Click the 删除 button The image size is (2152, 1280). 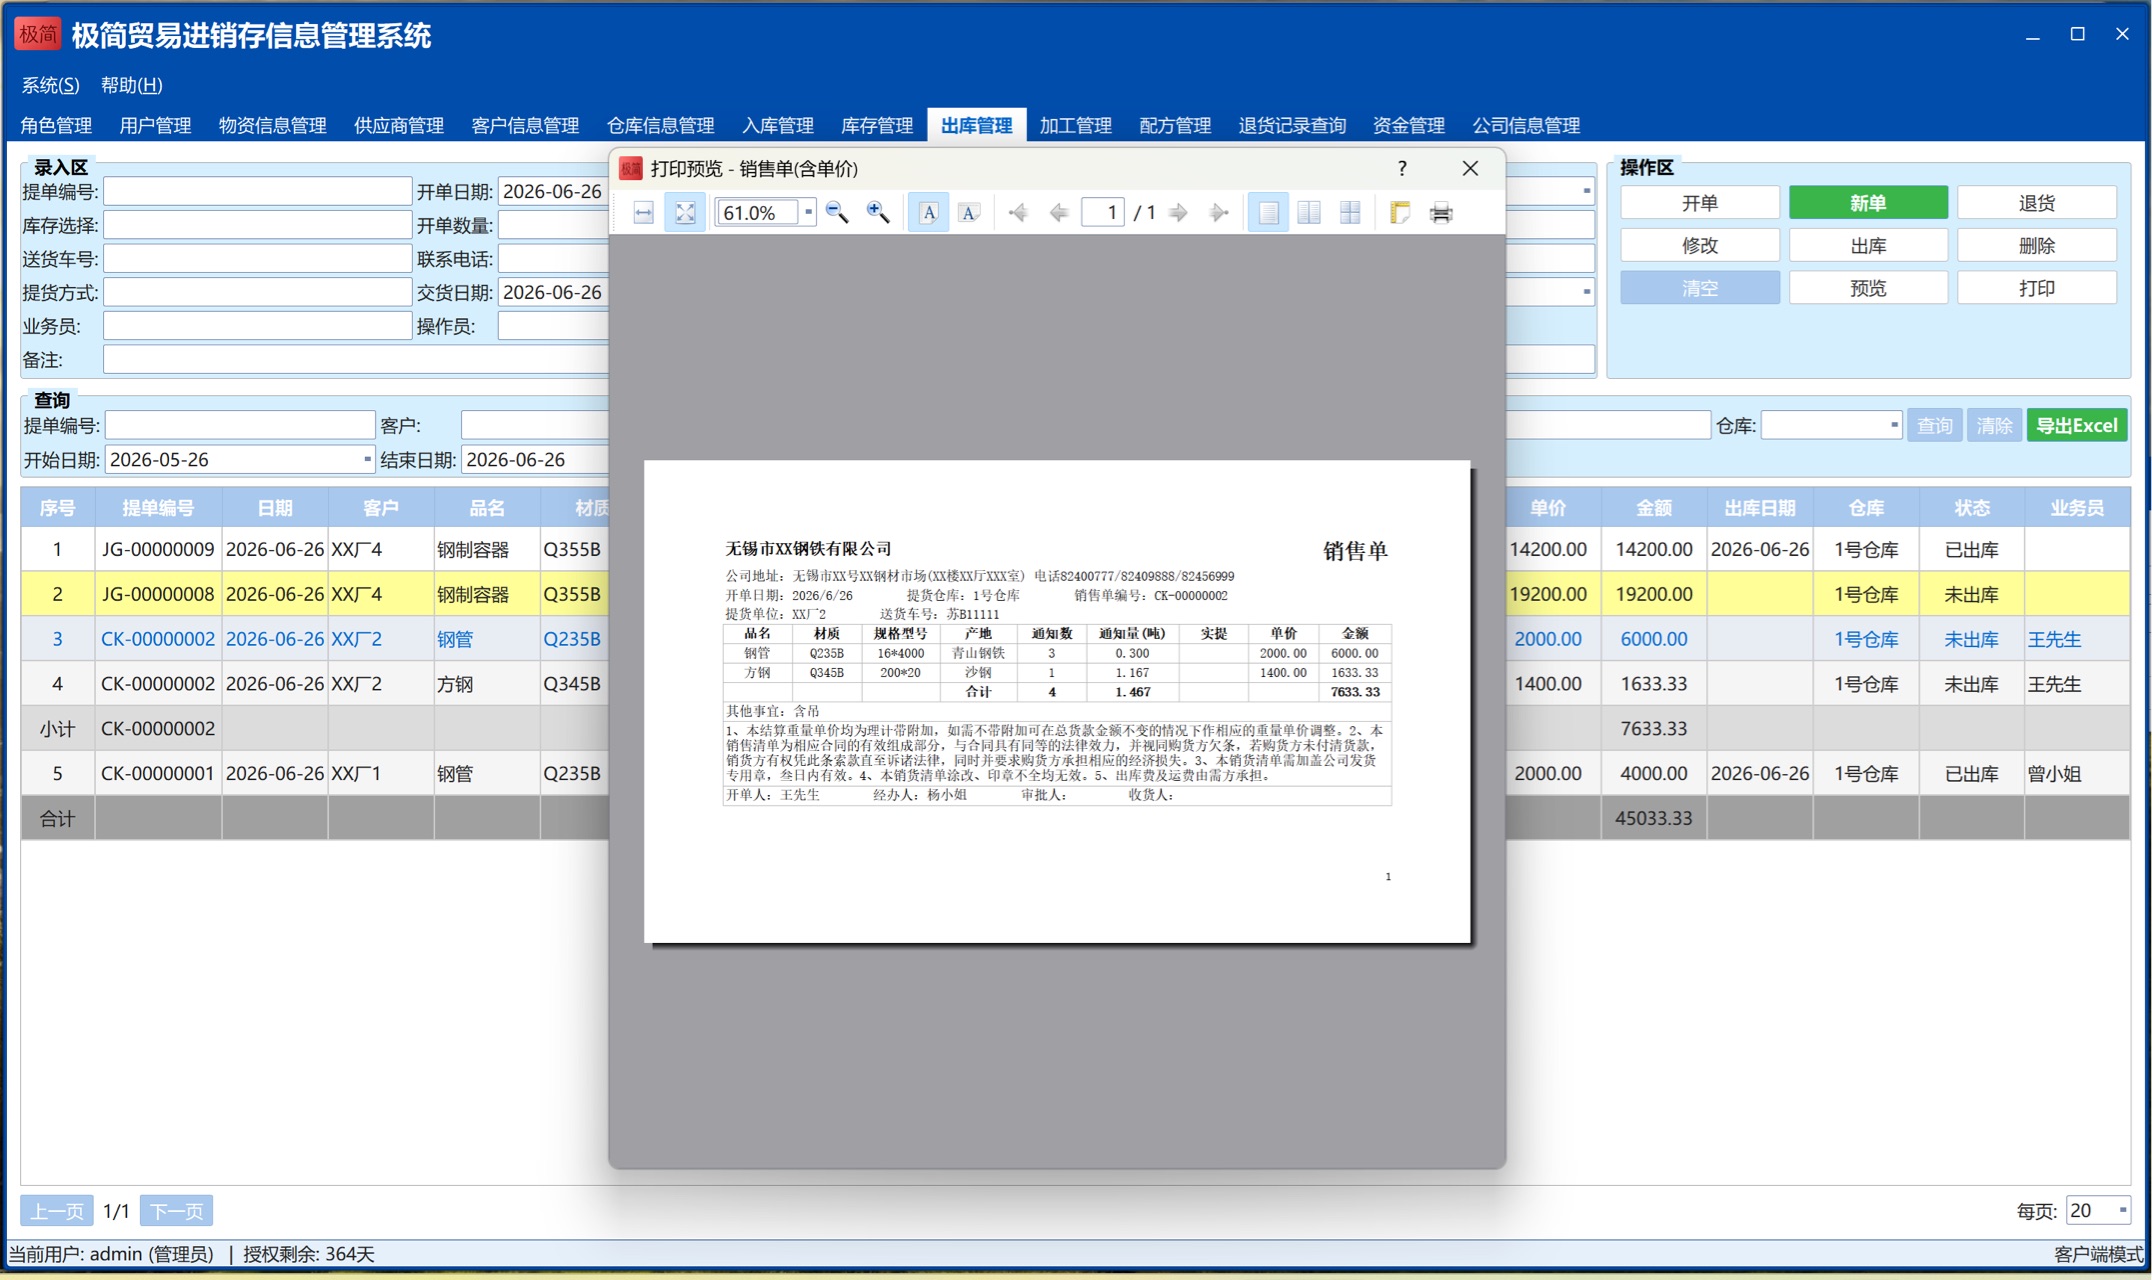pyautogui.click(x=2037, y=246)
